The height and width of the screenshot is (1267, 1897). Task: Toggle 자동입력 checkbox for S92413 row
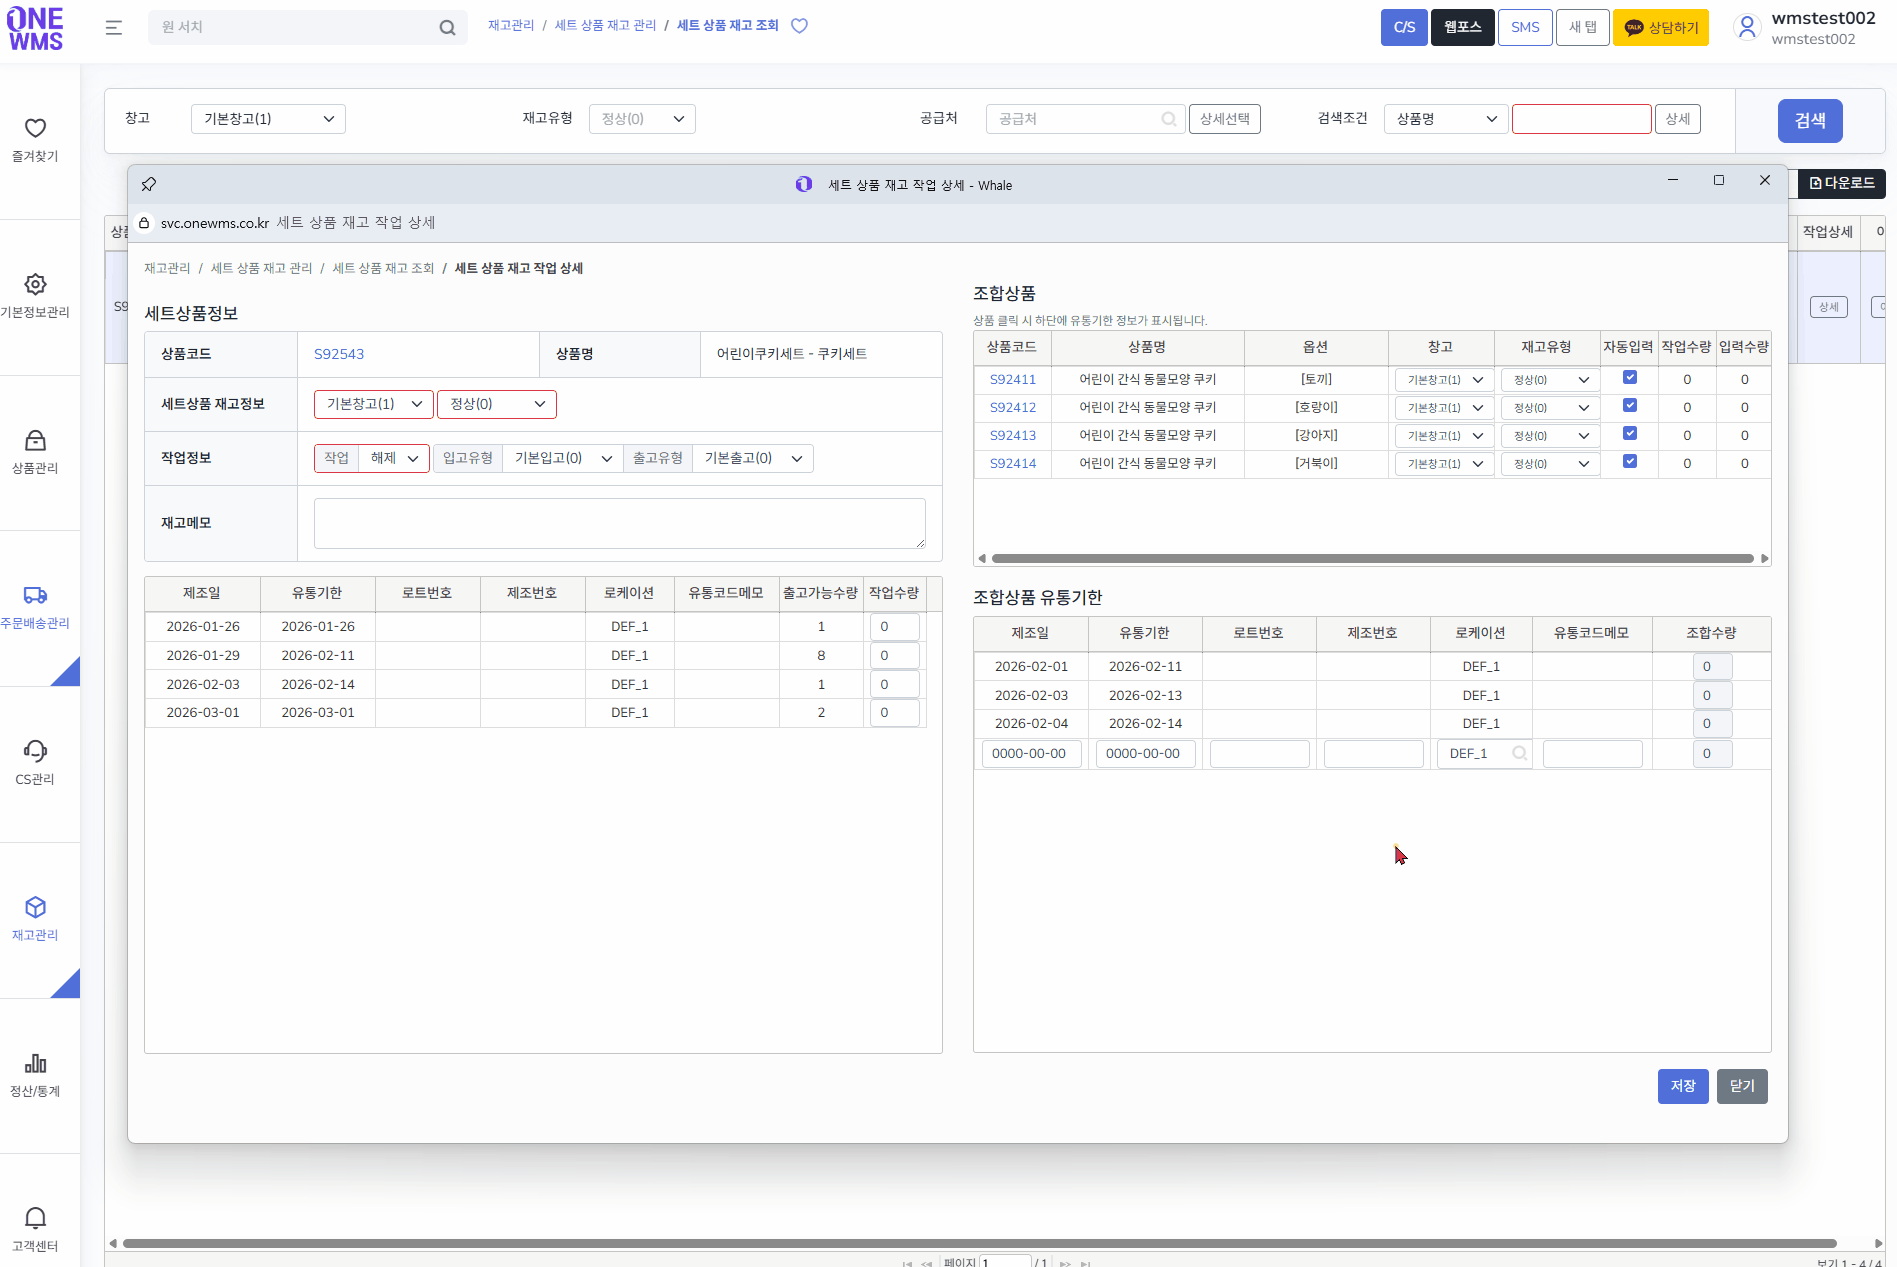click(1629, 434)
